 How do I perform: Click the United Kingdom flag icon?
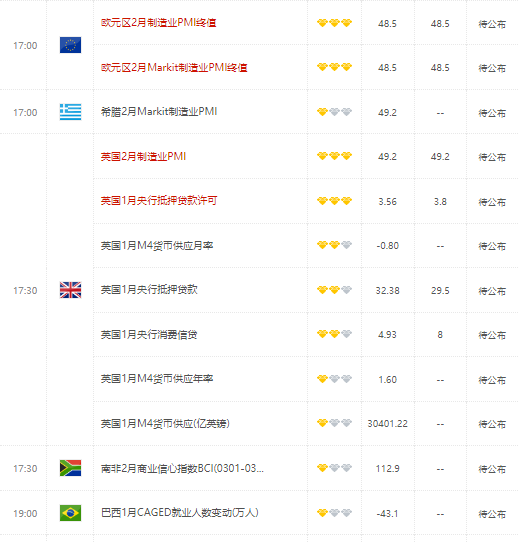pyautogui.click(x=70, y=290)
